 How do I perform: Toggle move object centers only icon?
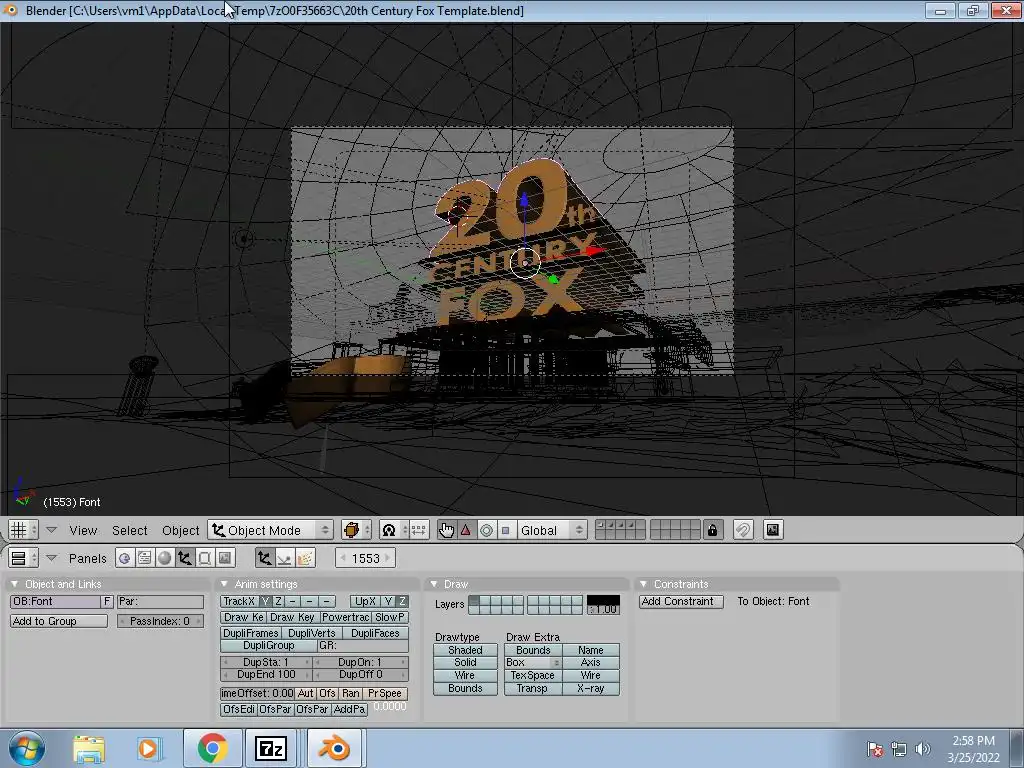pyautogui.click(x=419, y=530)
